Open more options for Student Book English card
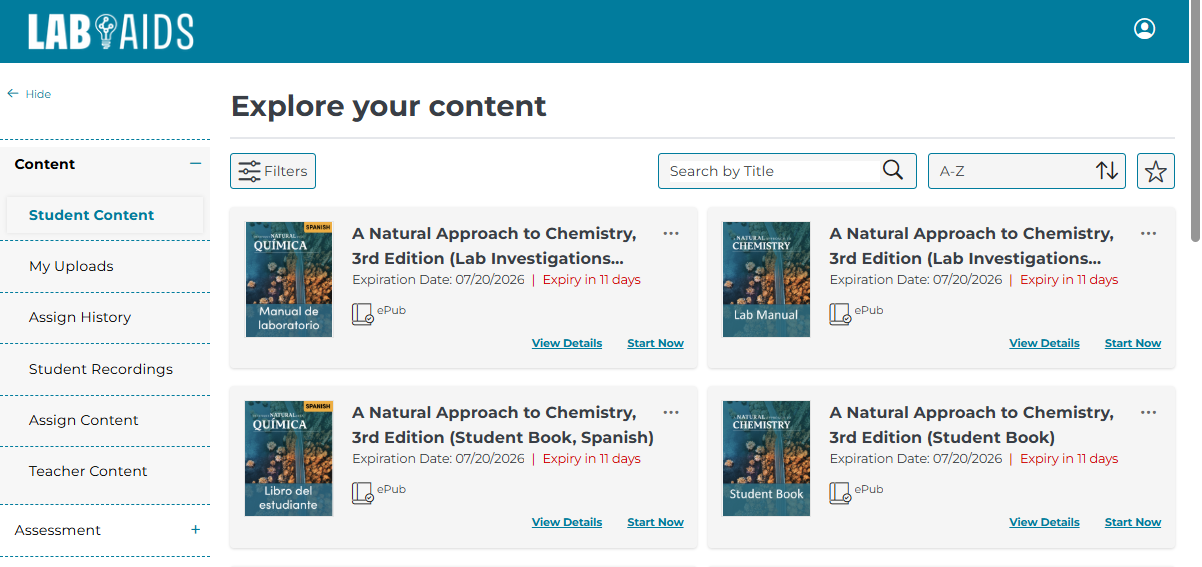Viewport: 1202px width, 567px height. point(1149,413)
